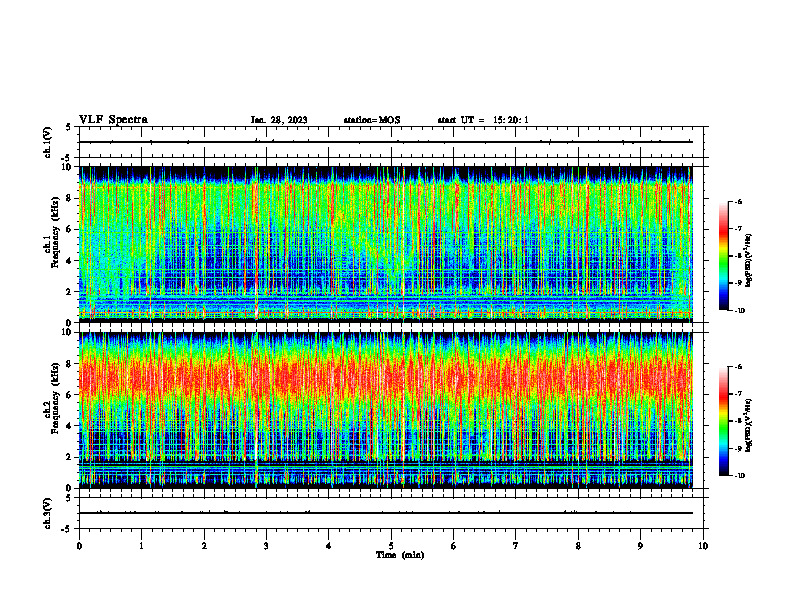Click the "8" kHz tick label on the ch.2 frequency axis

point(70,364)
